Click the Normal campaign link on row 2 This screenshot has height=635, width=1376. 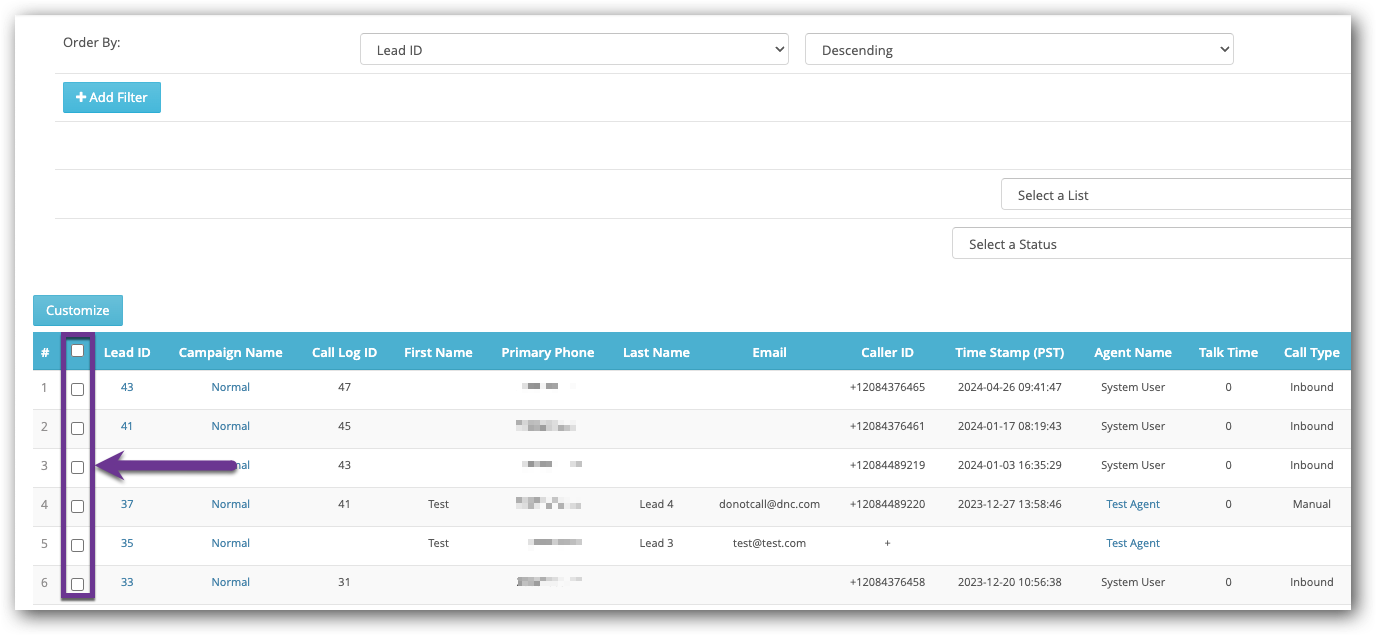click(x=230, y=426)
